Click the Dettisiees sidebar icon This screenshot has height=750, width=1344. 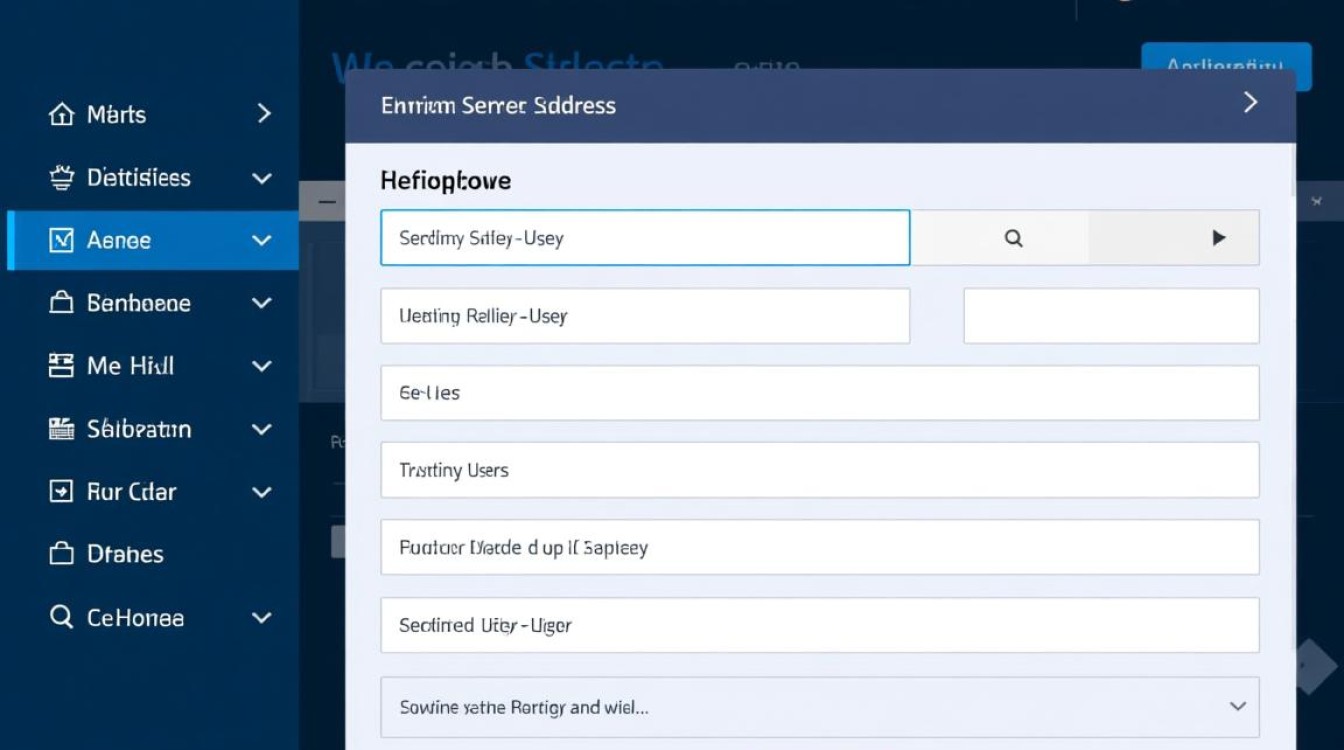pyautogui.click(x=61, y=178)
